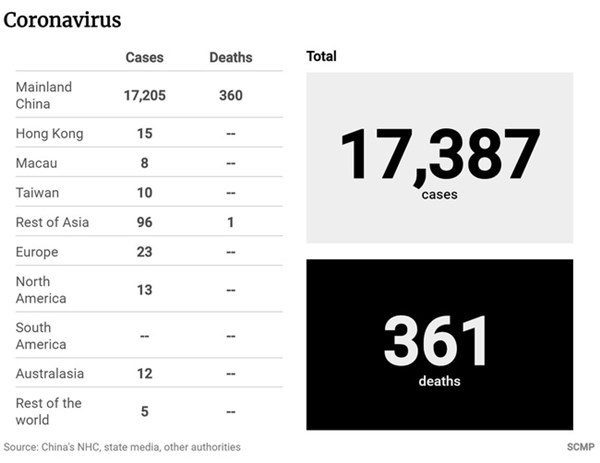Click the Australasia row label
The height and width of the screenshot is (463, 600).
coord(50,374)
